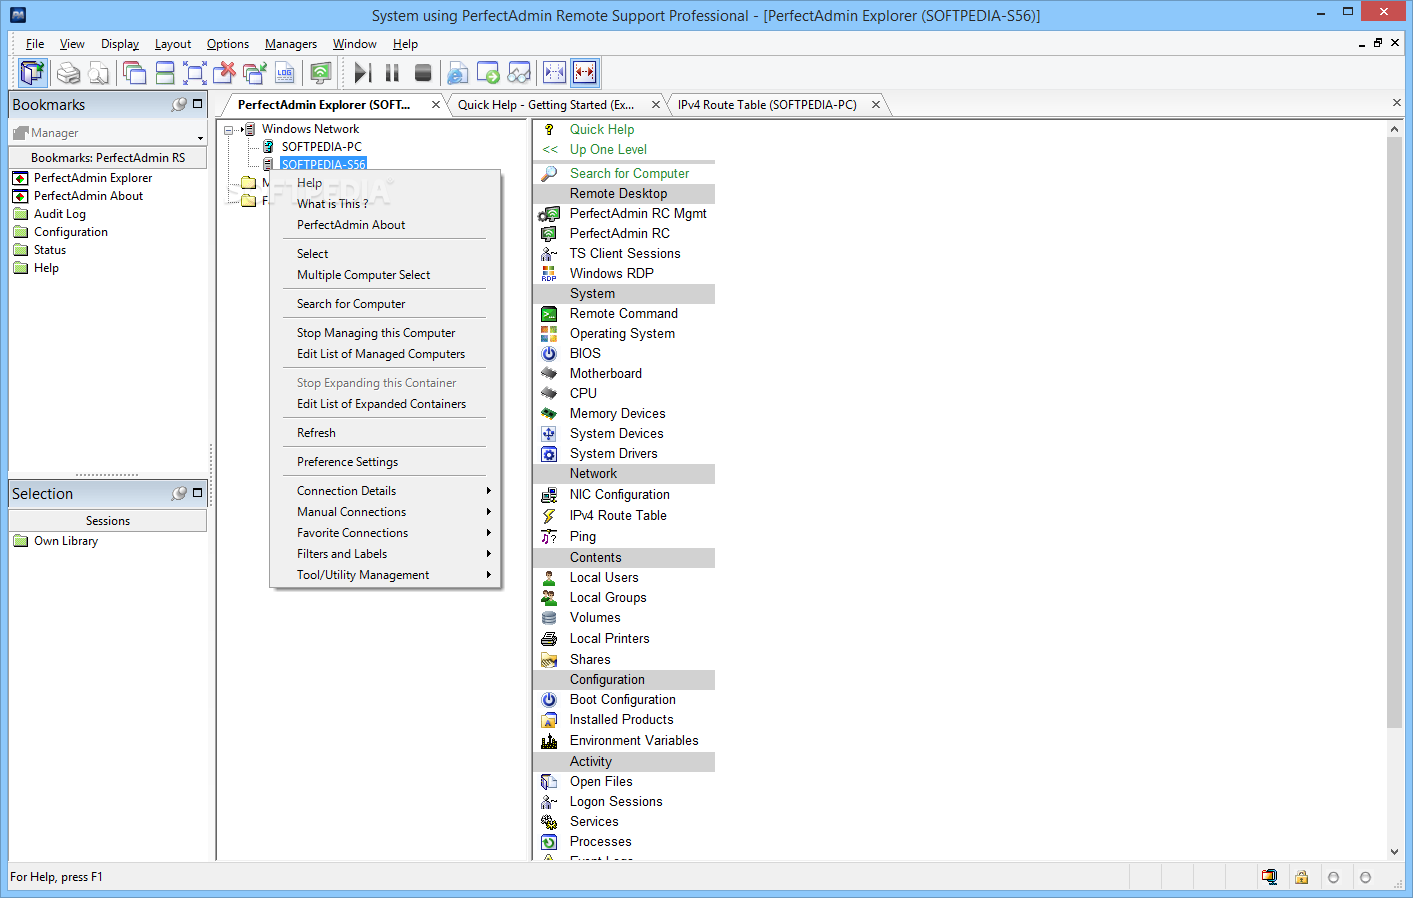Click the BIOS power icon
The image size is (1413, 898).
tap(549, 354)
